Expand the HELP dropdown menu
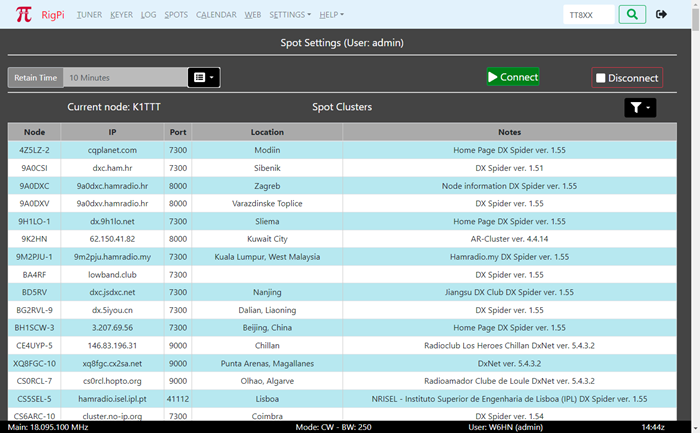 (x=331, y=15)
